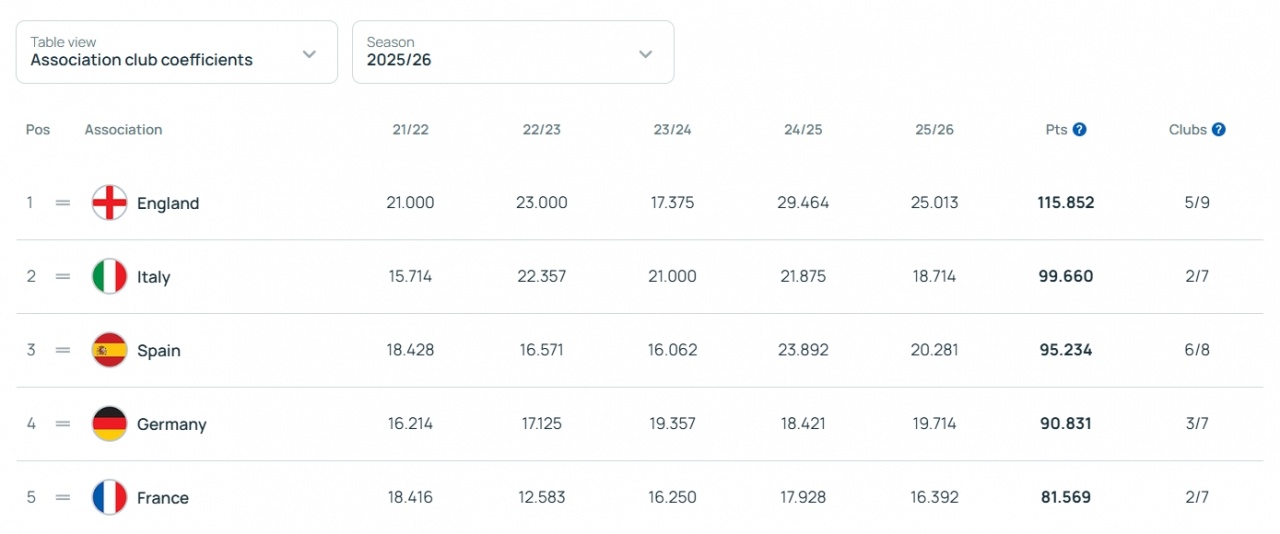Expand Table view using chevron arrow
The image size is (1280, 534).
point(309,54)
